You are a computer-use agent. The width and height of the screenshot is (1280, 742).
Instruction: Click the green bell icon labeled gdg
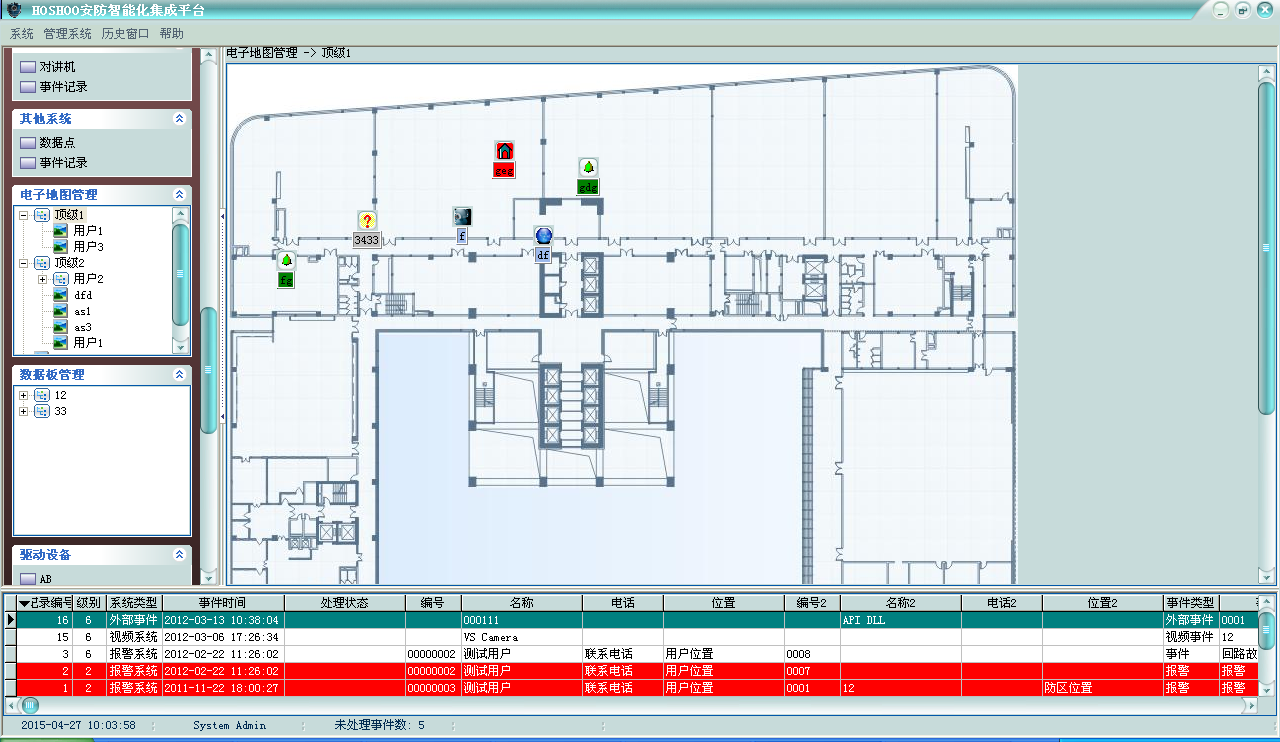tap(588, 167)
